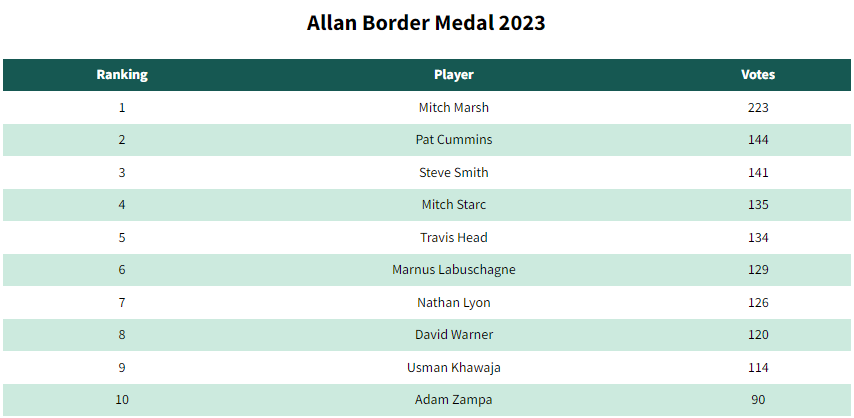
Task: Click the Ranking column header
Action: point(122,75)
